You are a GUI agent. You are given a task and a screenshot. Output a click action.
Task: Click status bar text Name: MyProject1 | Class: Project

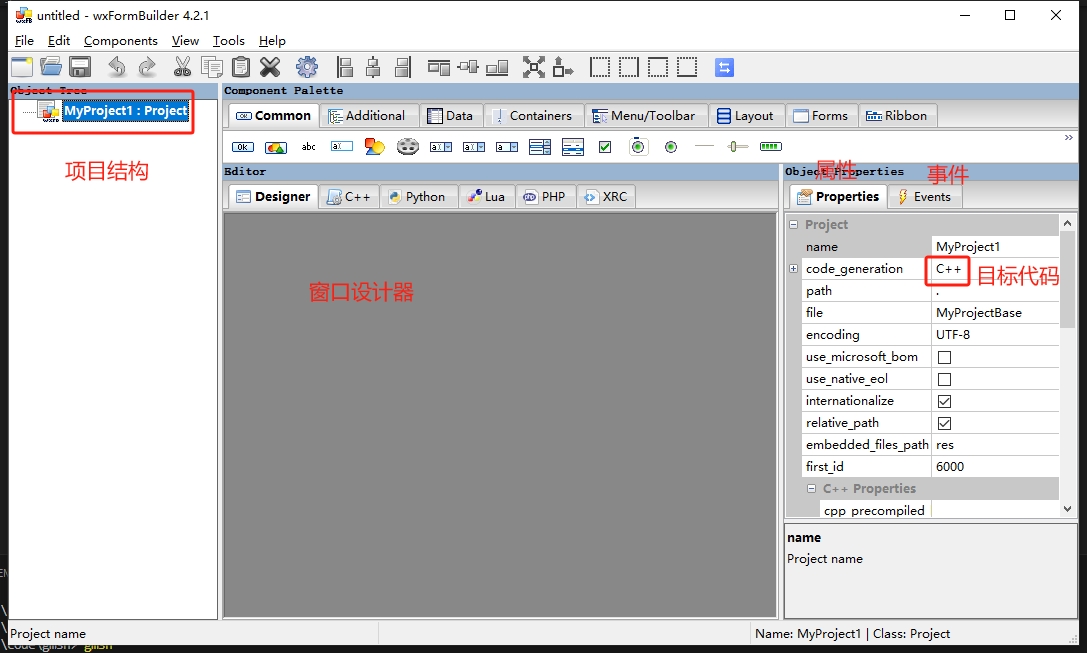tap(852, 634)
